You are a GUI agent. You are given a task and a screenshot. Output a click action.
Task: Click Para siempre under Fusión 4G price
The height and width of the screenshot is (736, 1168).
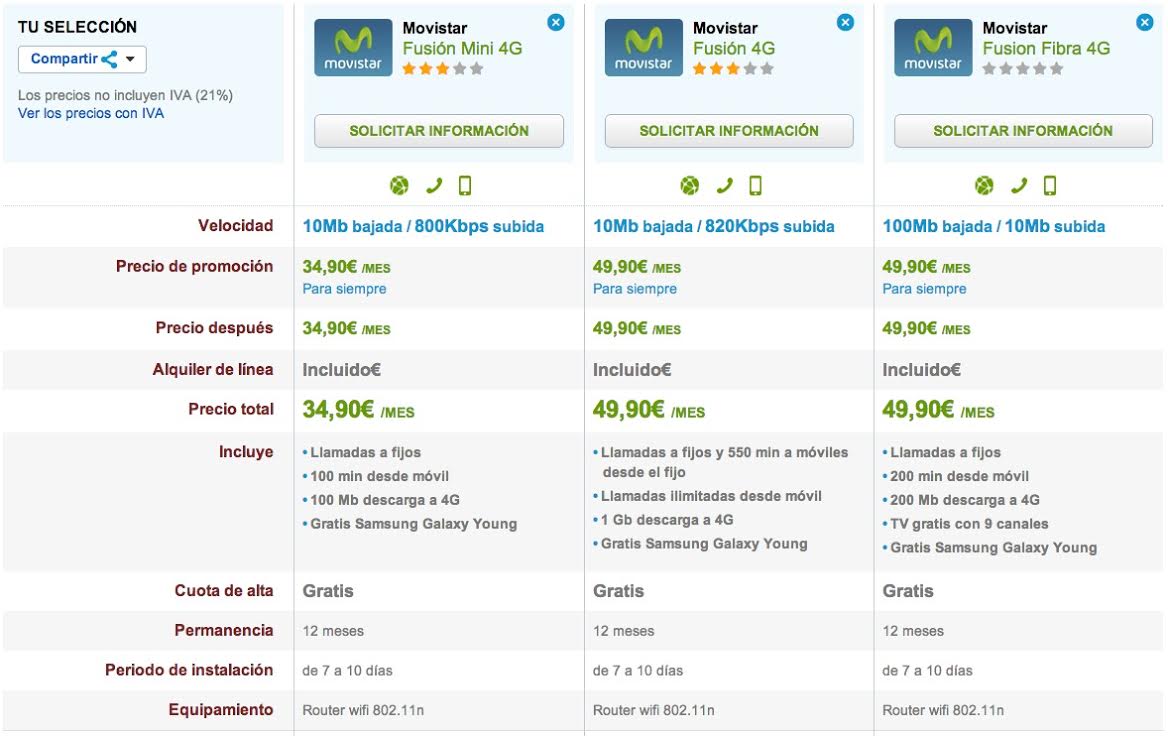pos(635,289)
